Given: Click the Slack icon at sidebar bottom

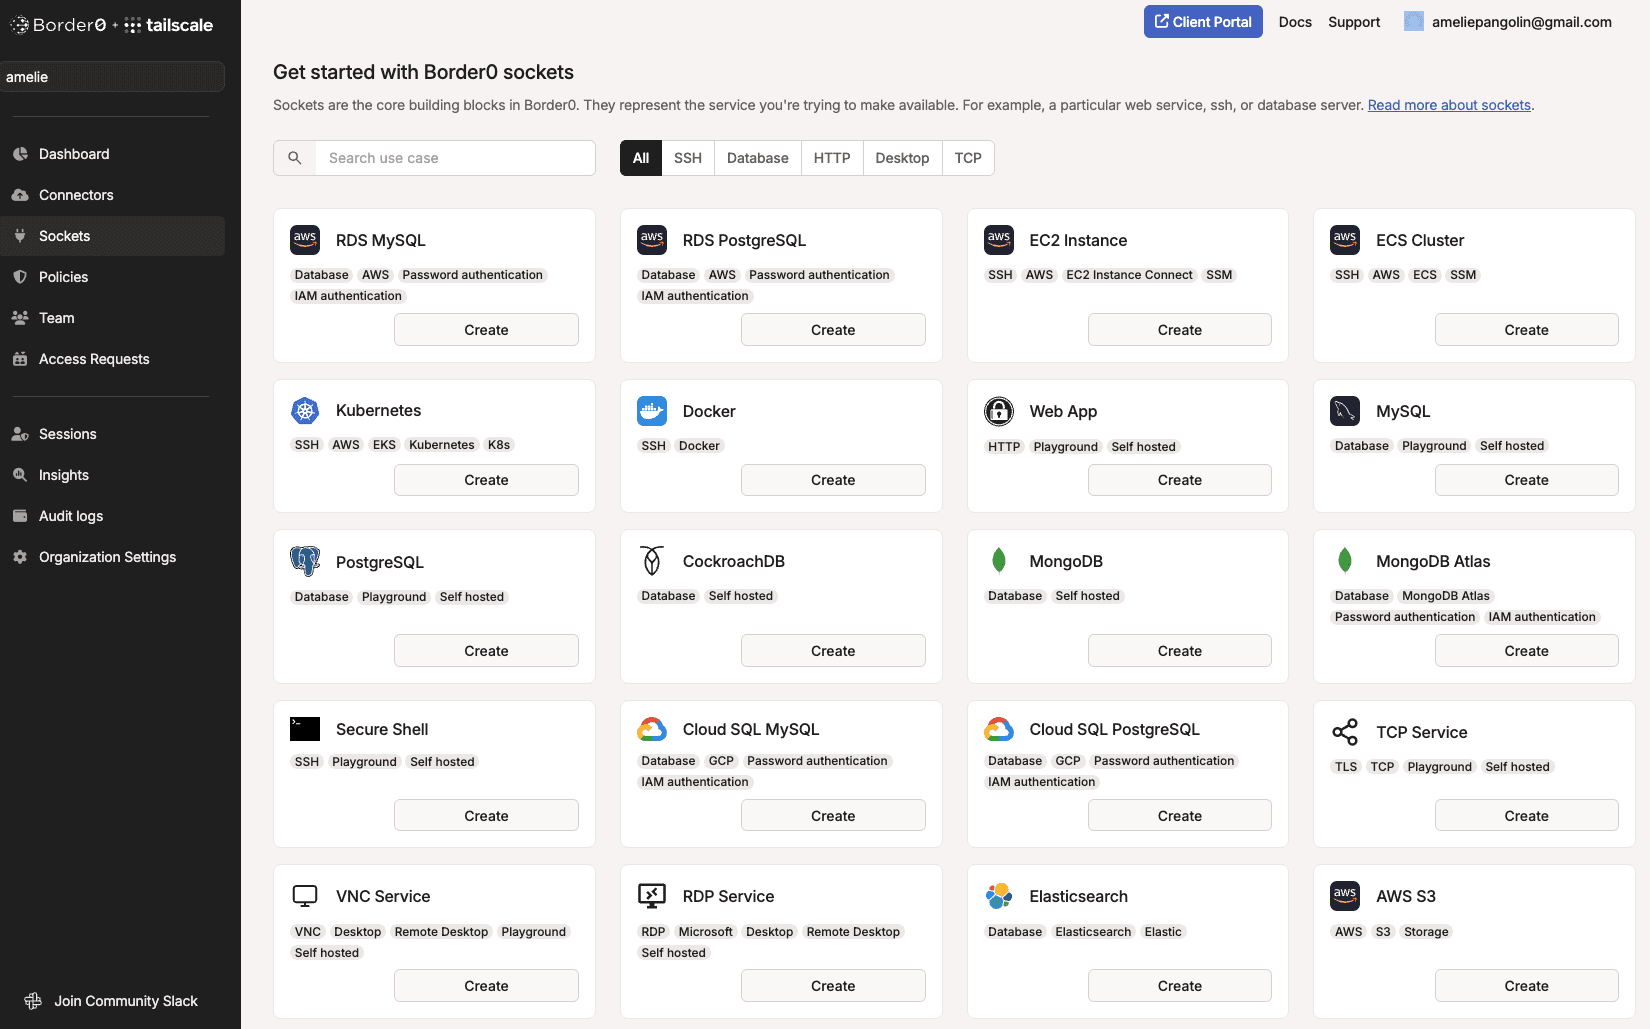Looking at the screenshot, I should click(33, 1001).
